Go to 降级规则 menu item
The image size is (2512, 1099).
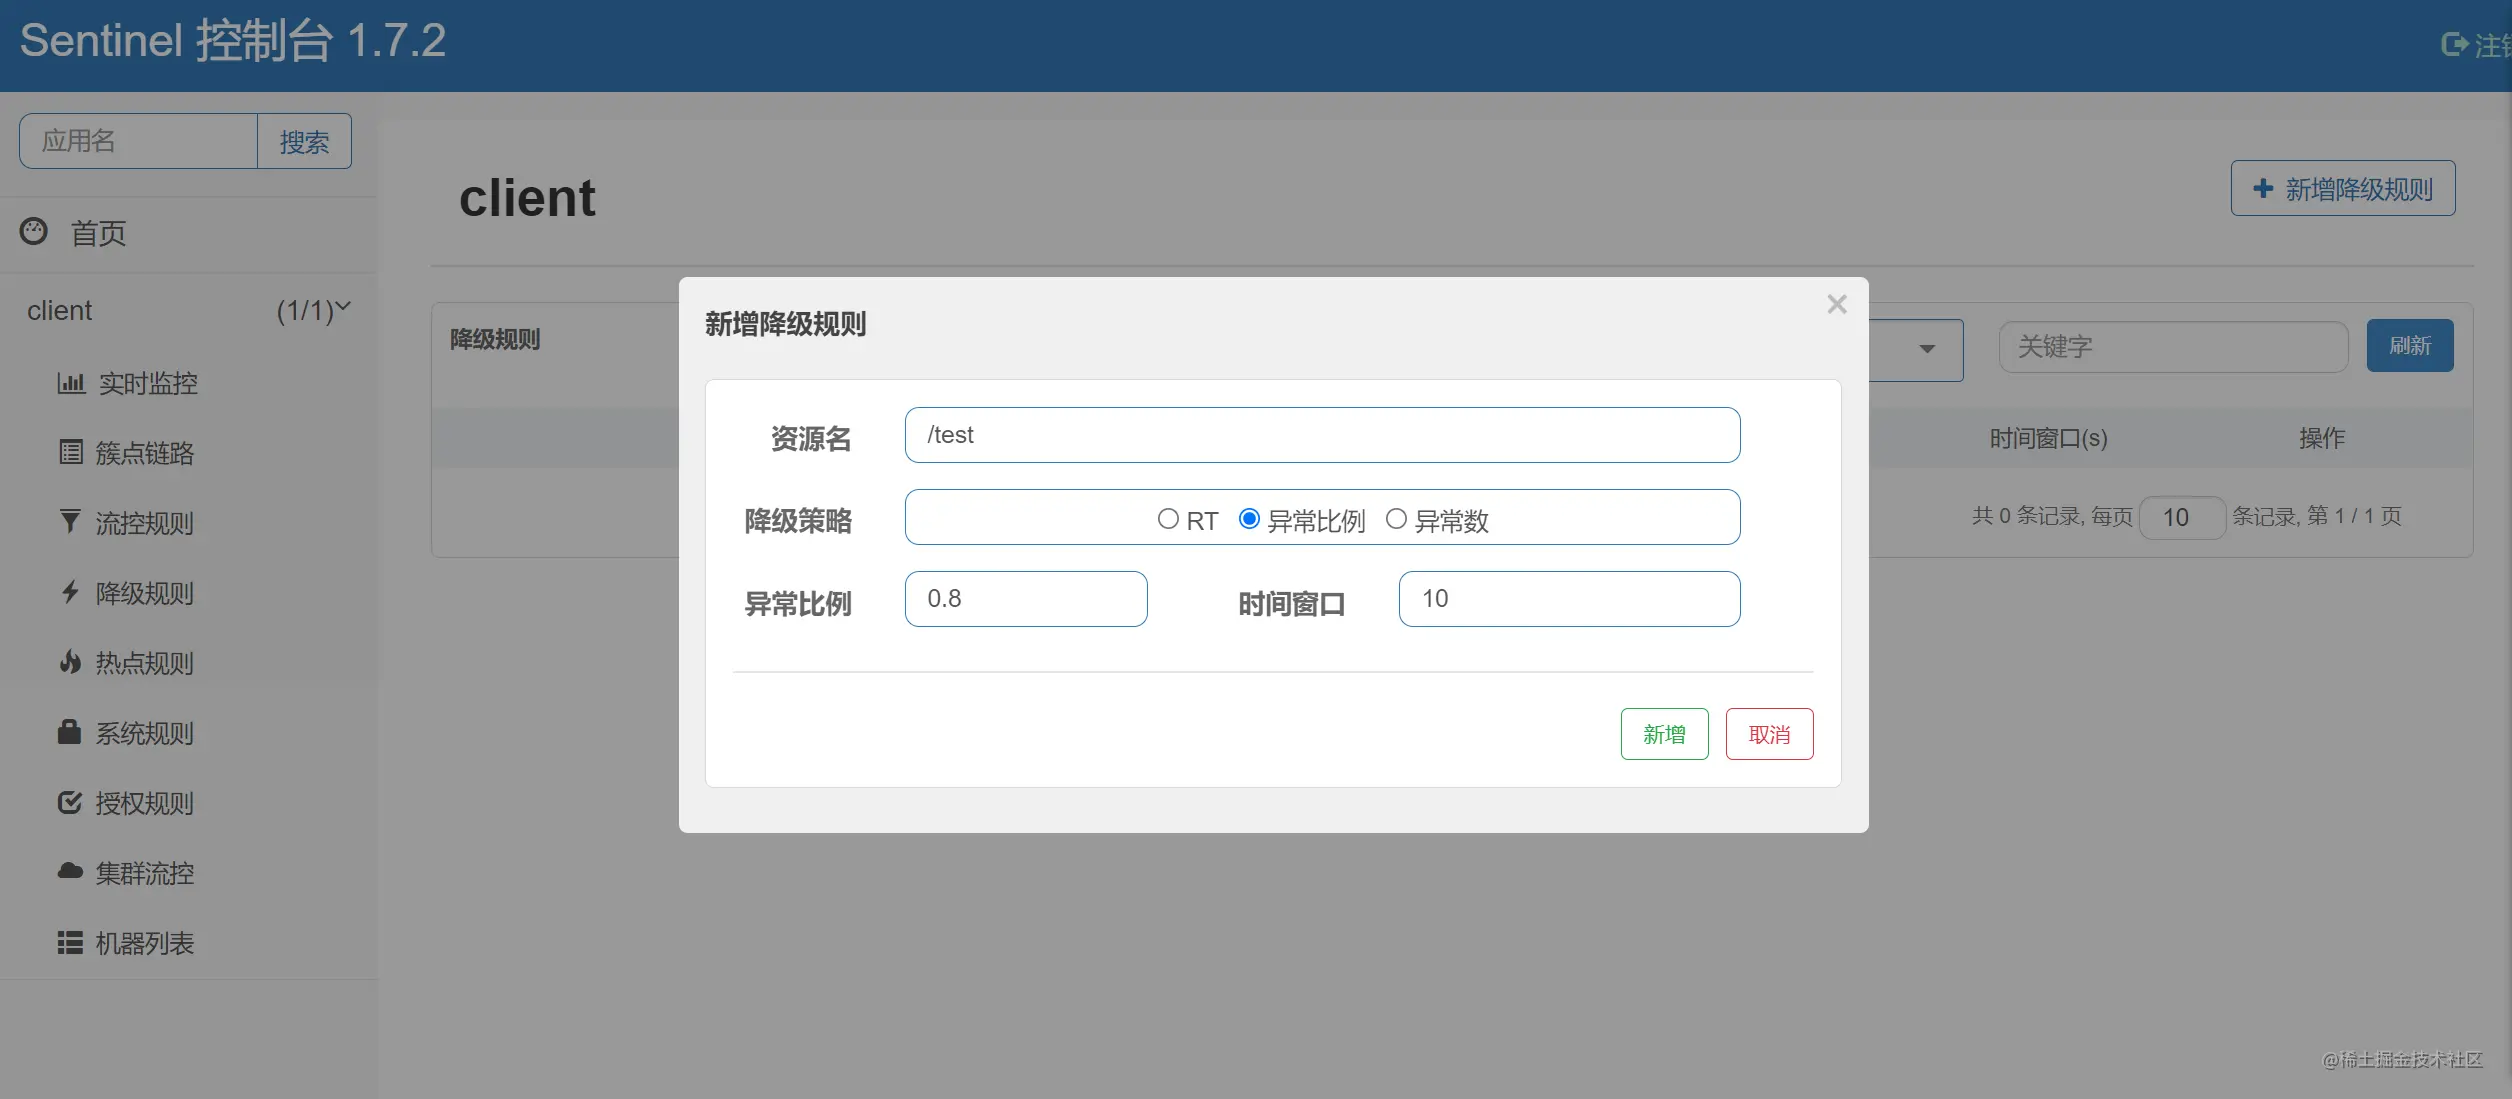(145, 593)
